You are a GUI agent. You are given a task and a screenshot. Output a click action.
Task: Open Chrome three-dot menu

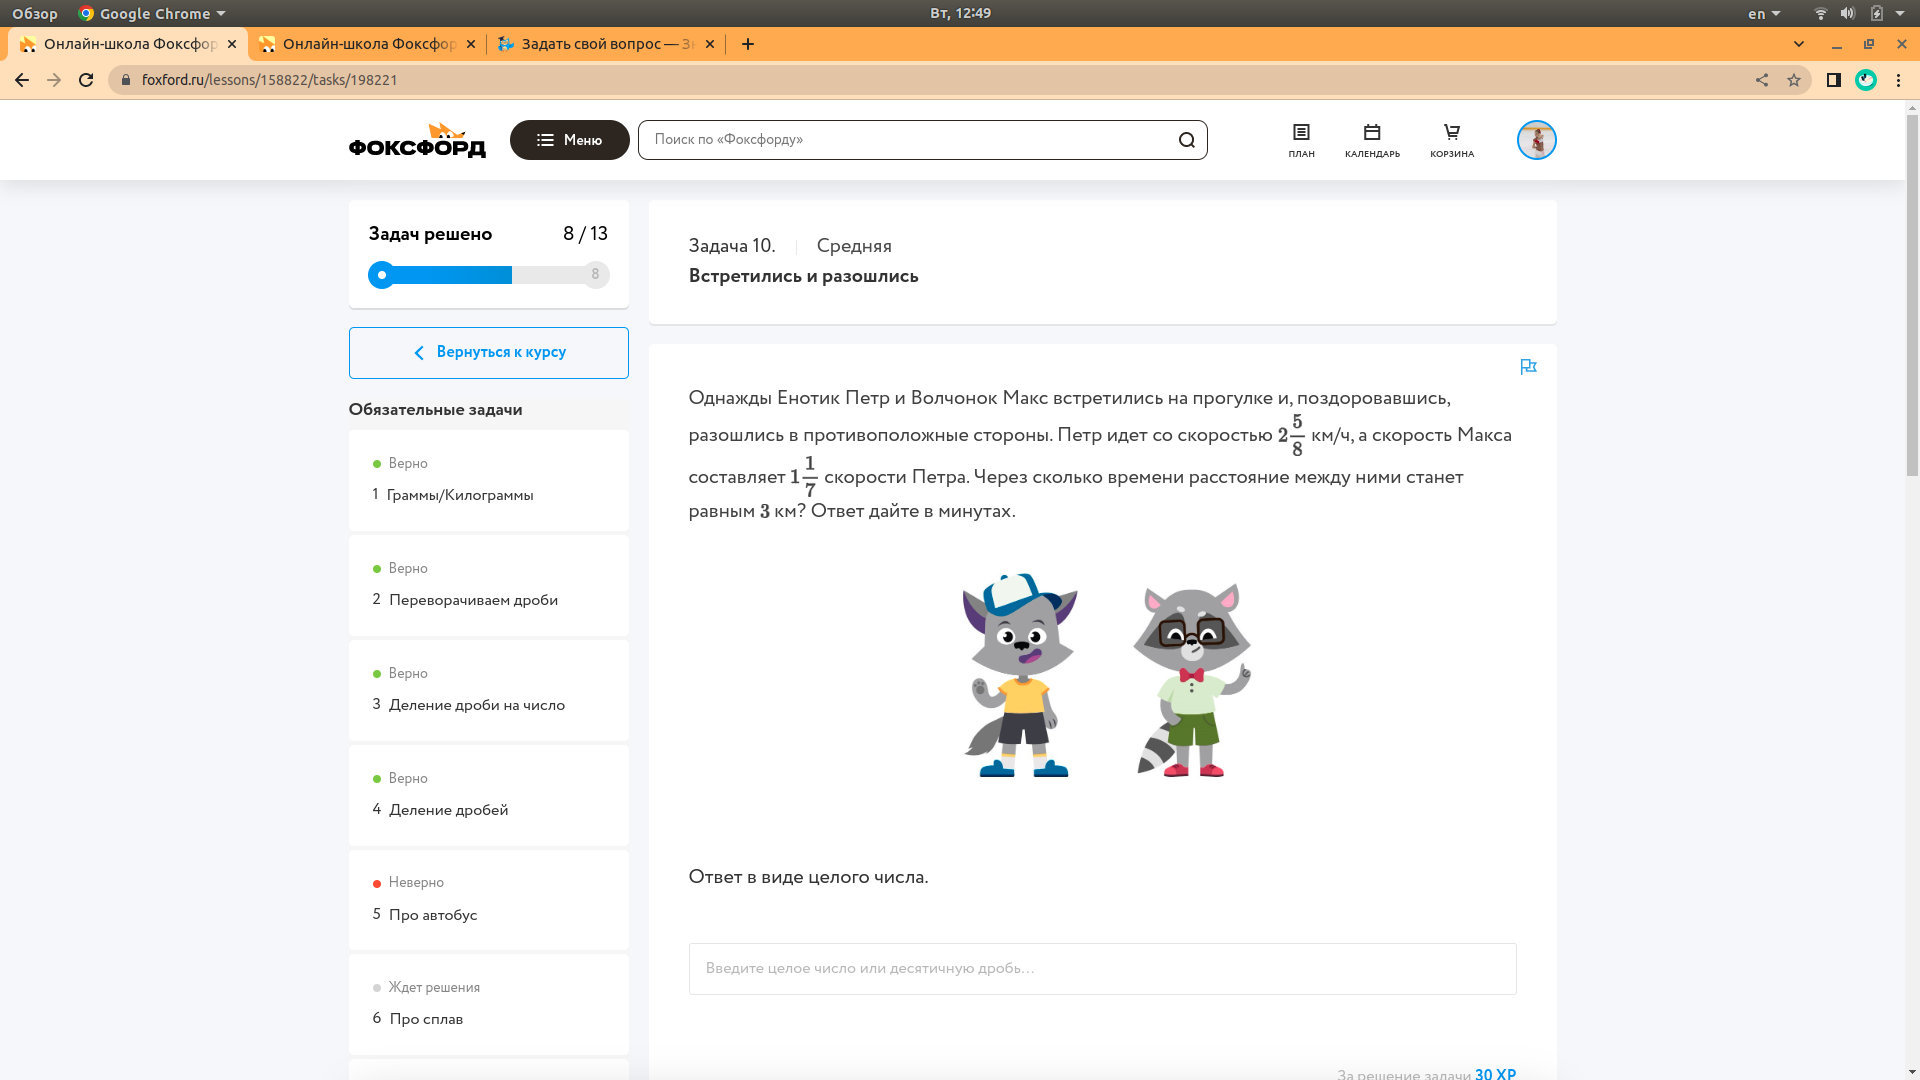point(1898,80)
